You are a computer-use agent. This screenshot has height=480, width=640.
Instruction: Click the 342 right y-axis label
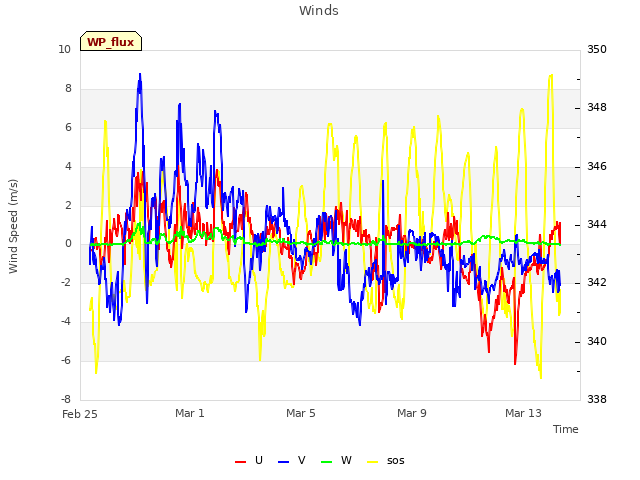(x=597, y=282)
